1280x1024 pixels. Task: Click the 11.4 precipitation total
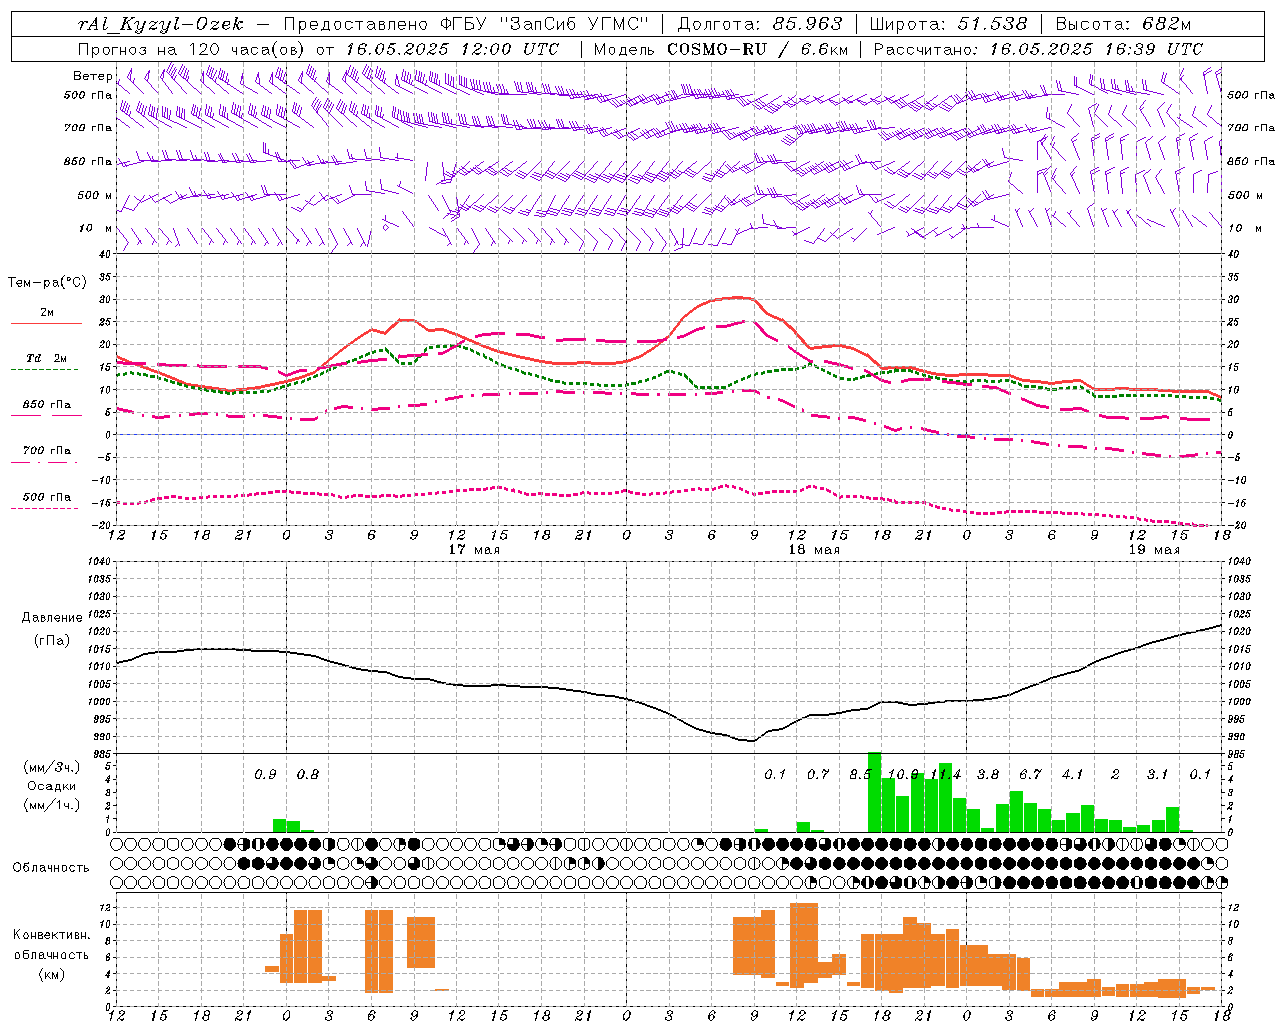(945, 775)
